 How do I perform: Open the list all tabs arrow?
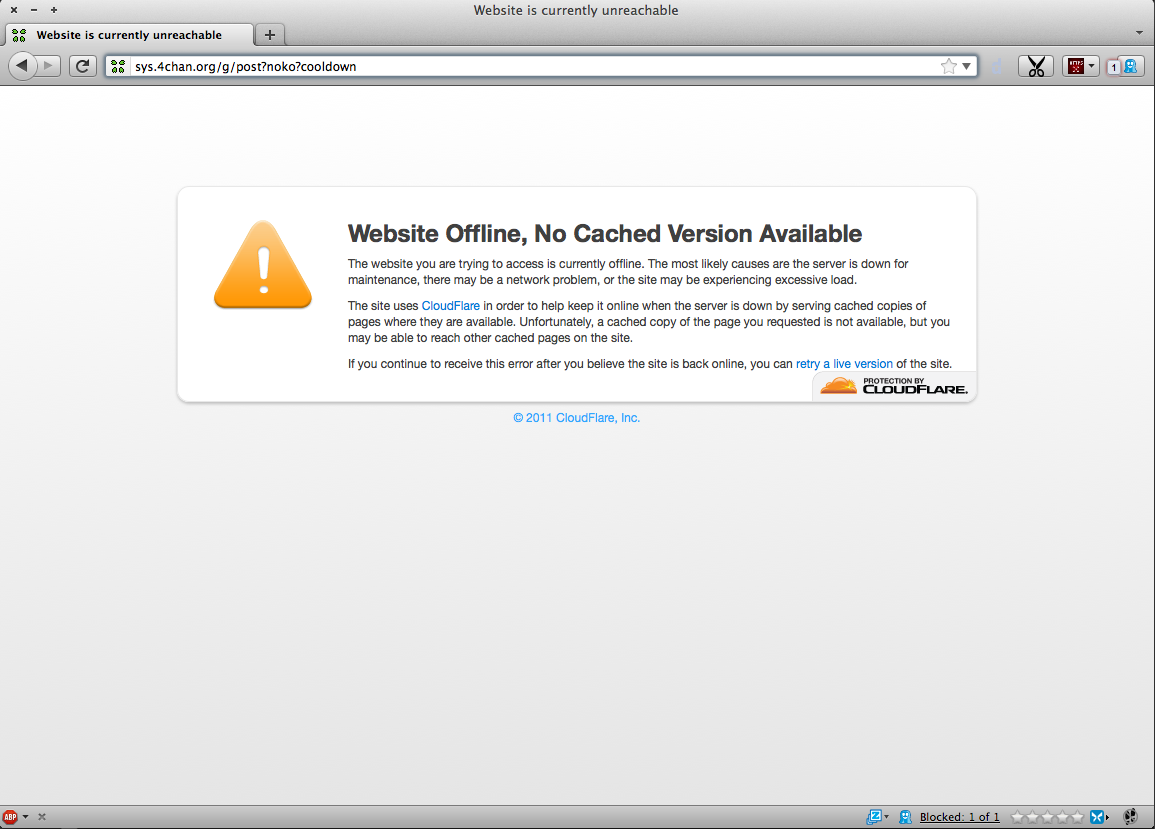(x=1140, y=33)
